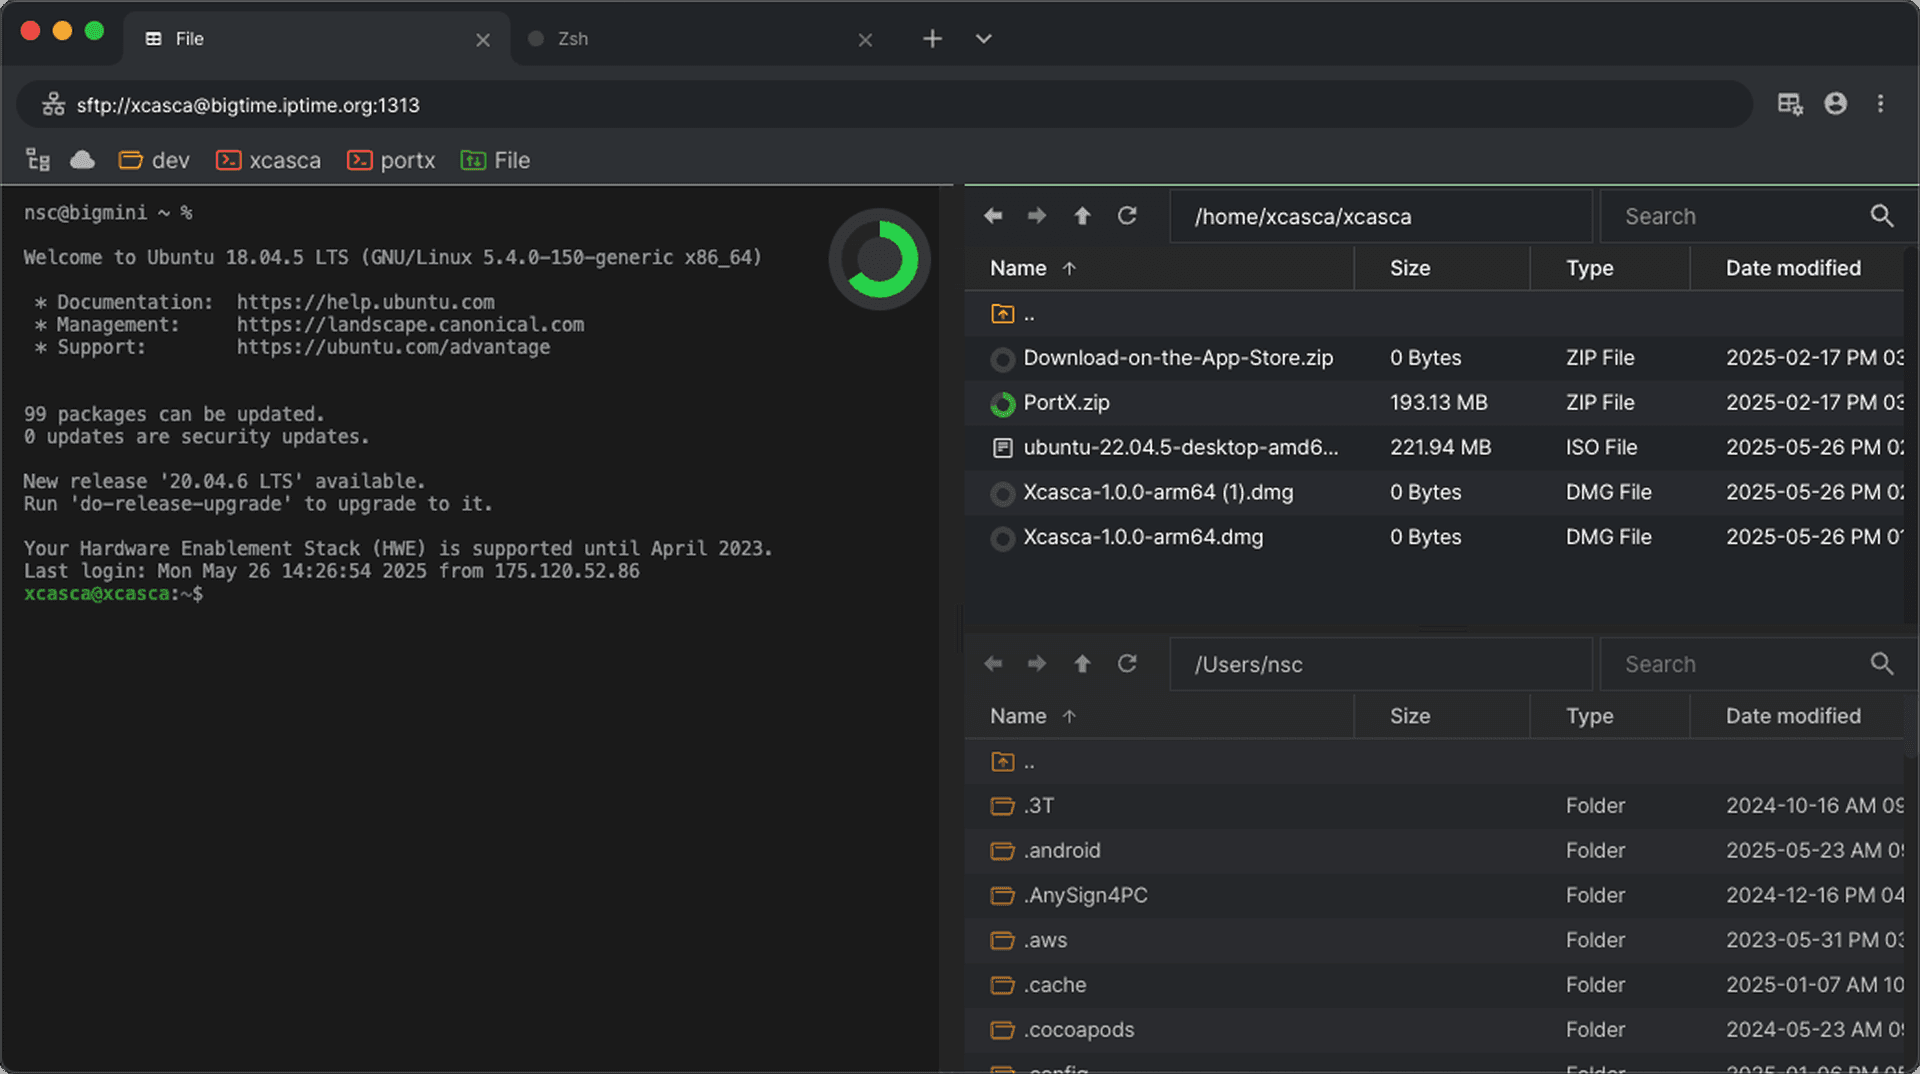Click the session tree icon in bookmarks bar

[x=38, y=160]
